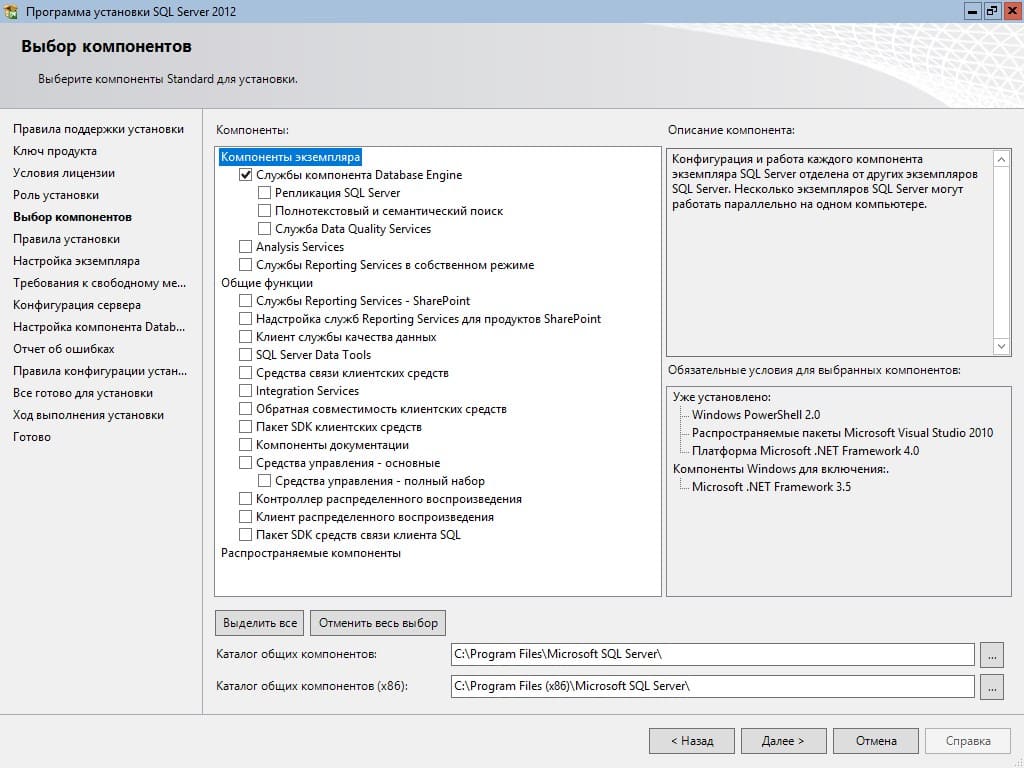This screenshot has height=768, width=1024.
Task: Go back with Назад button
Action: tap(692, 741)
